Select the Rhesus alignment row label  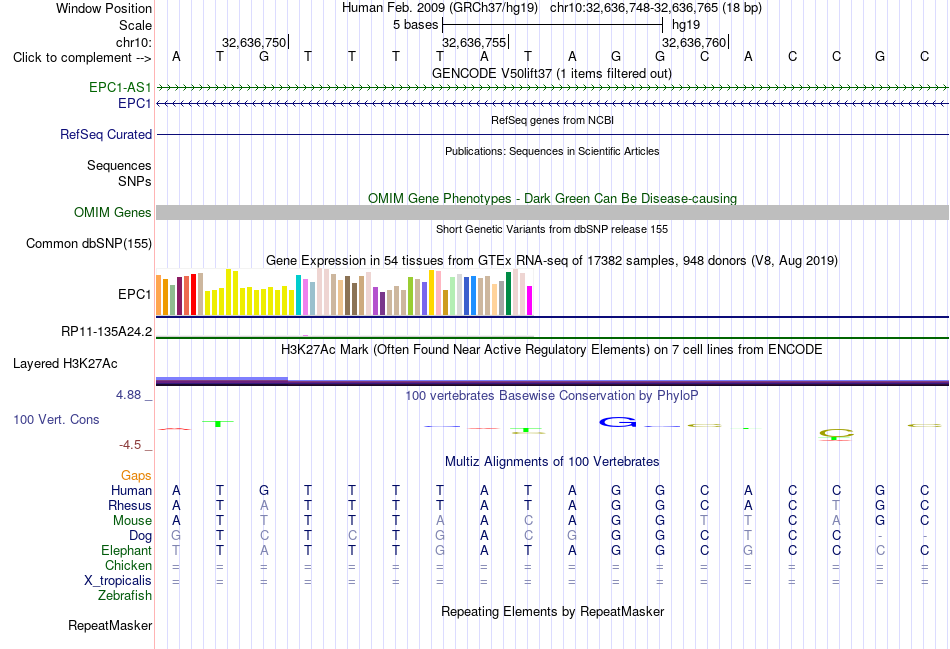pyautogui.click(x=130, y=505)
